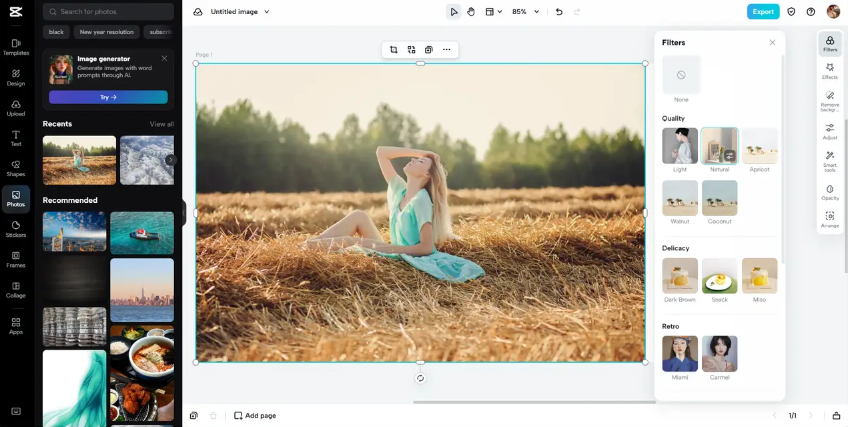Select the 'New year resolution' search tag

tap(107, 32)
